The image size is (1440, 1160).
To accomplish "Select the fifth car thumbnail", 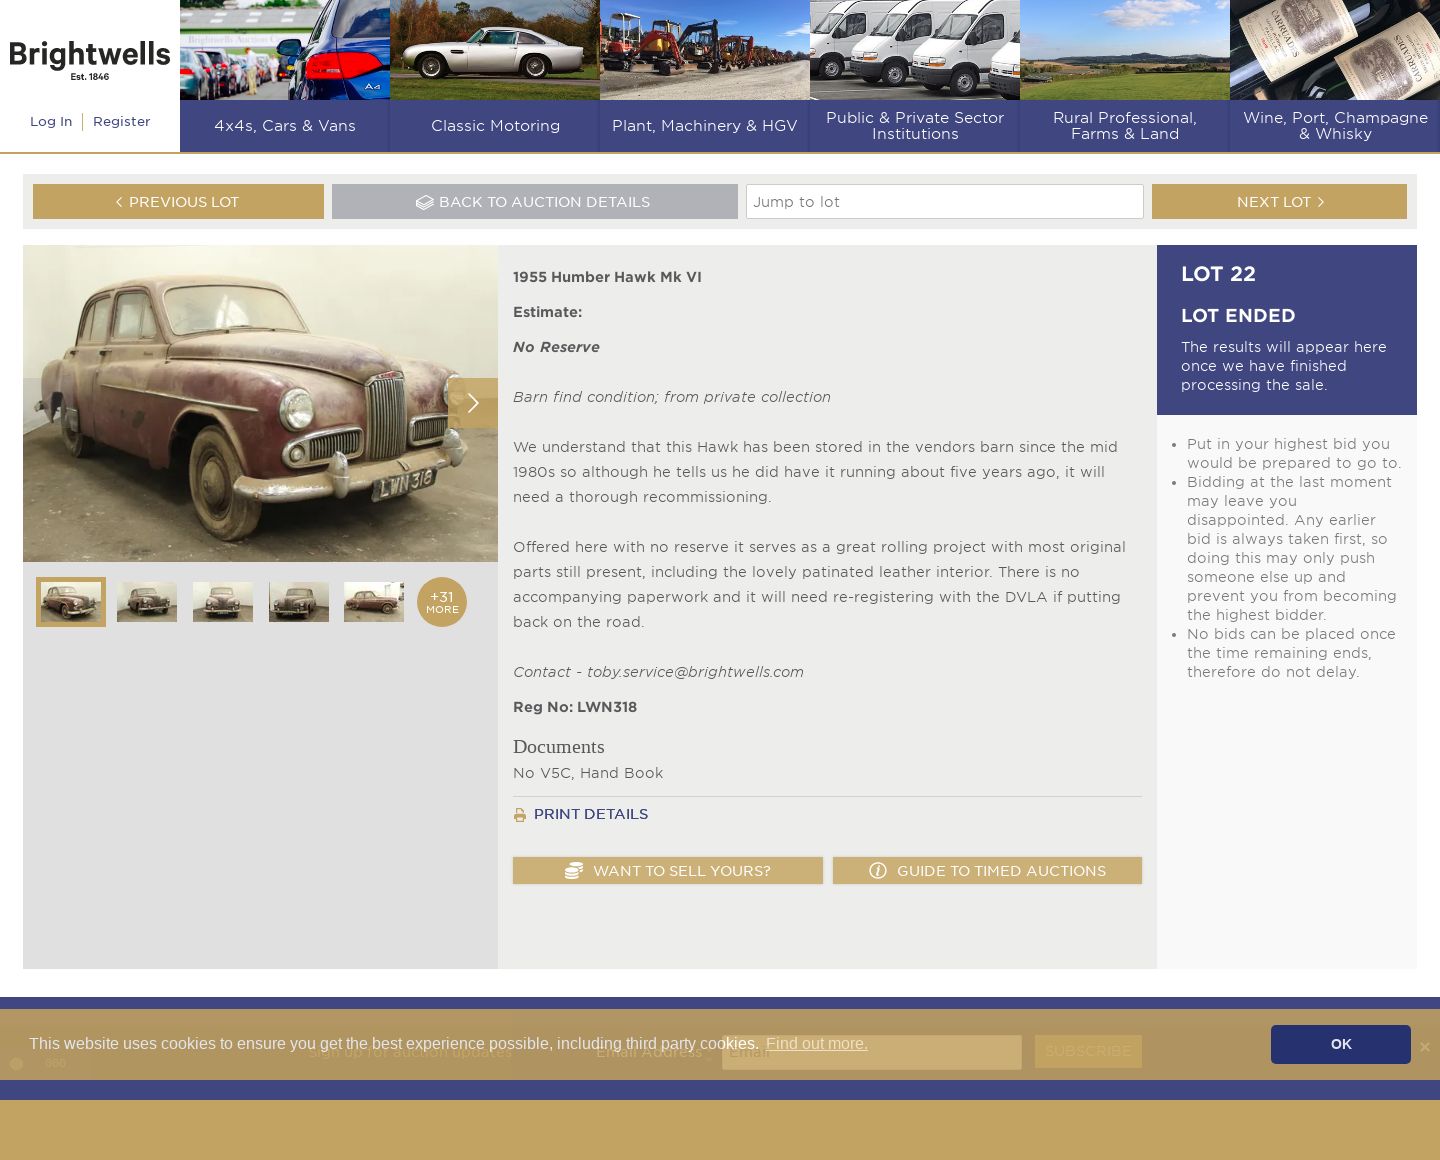I will (x=374, y=602).
